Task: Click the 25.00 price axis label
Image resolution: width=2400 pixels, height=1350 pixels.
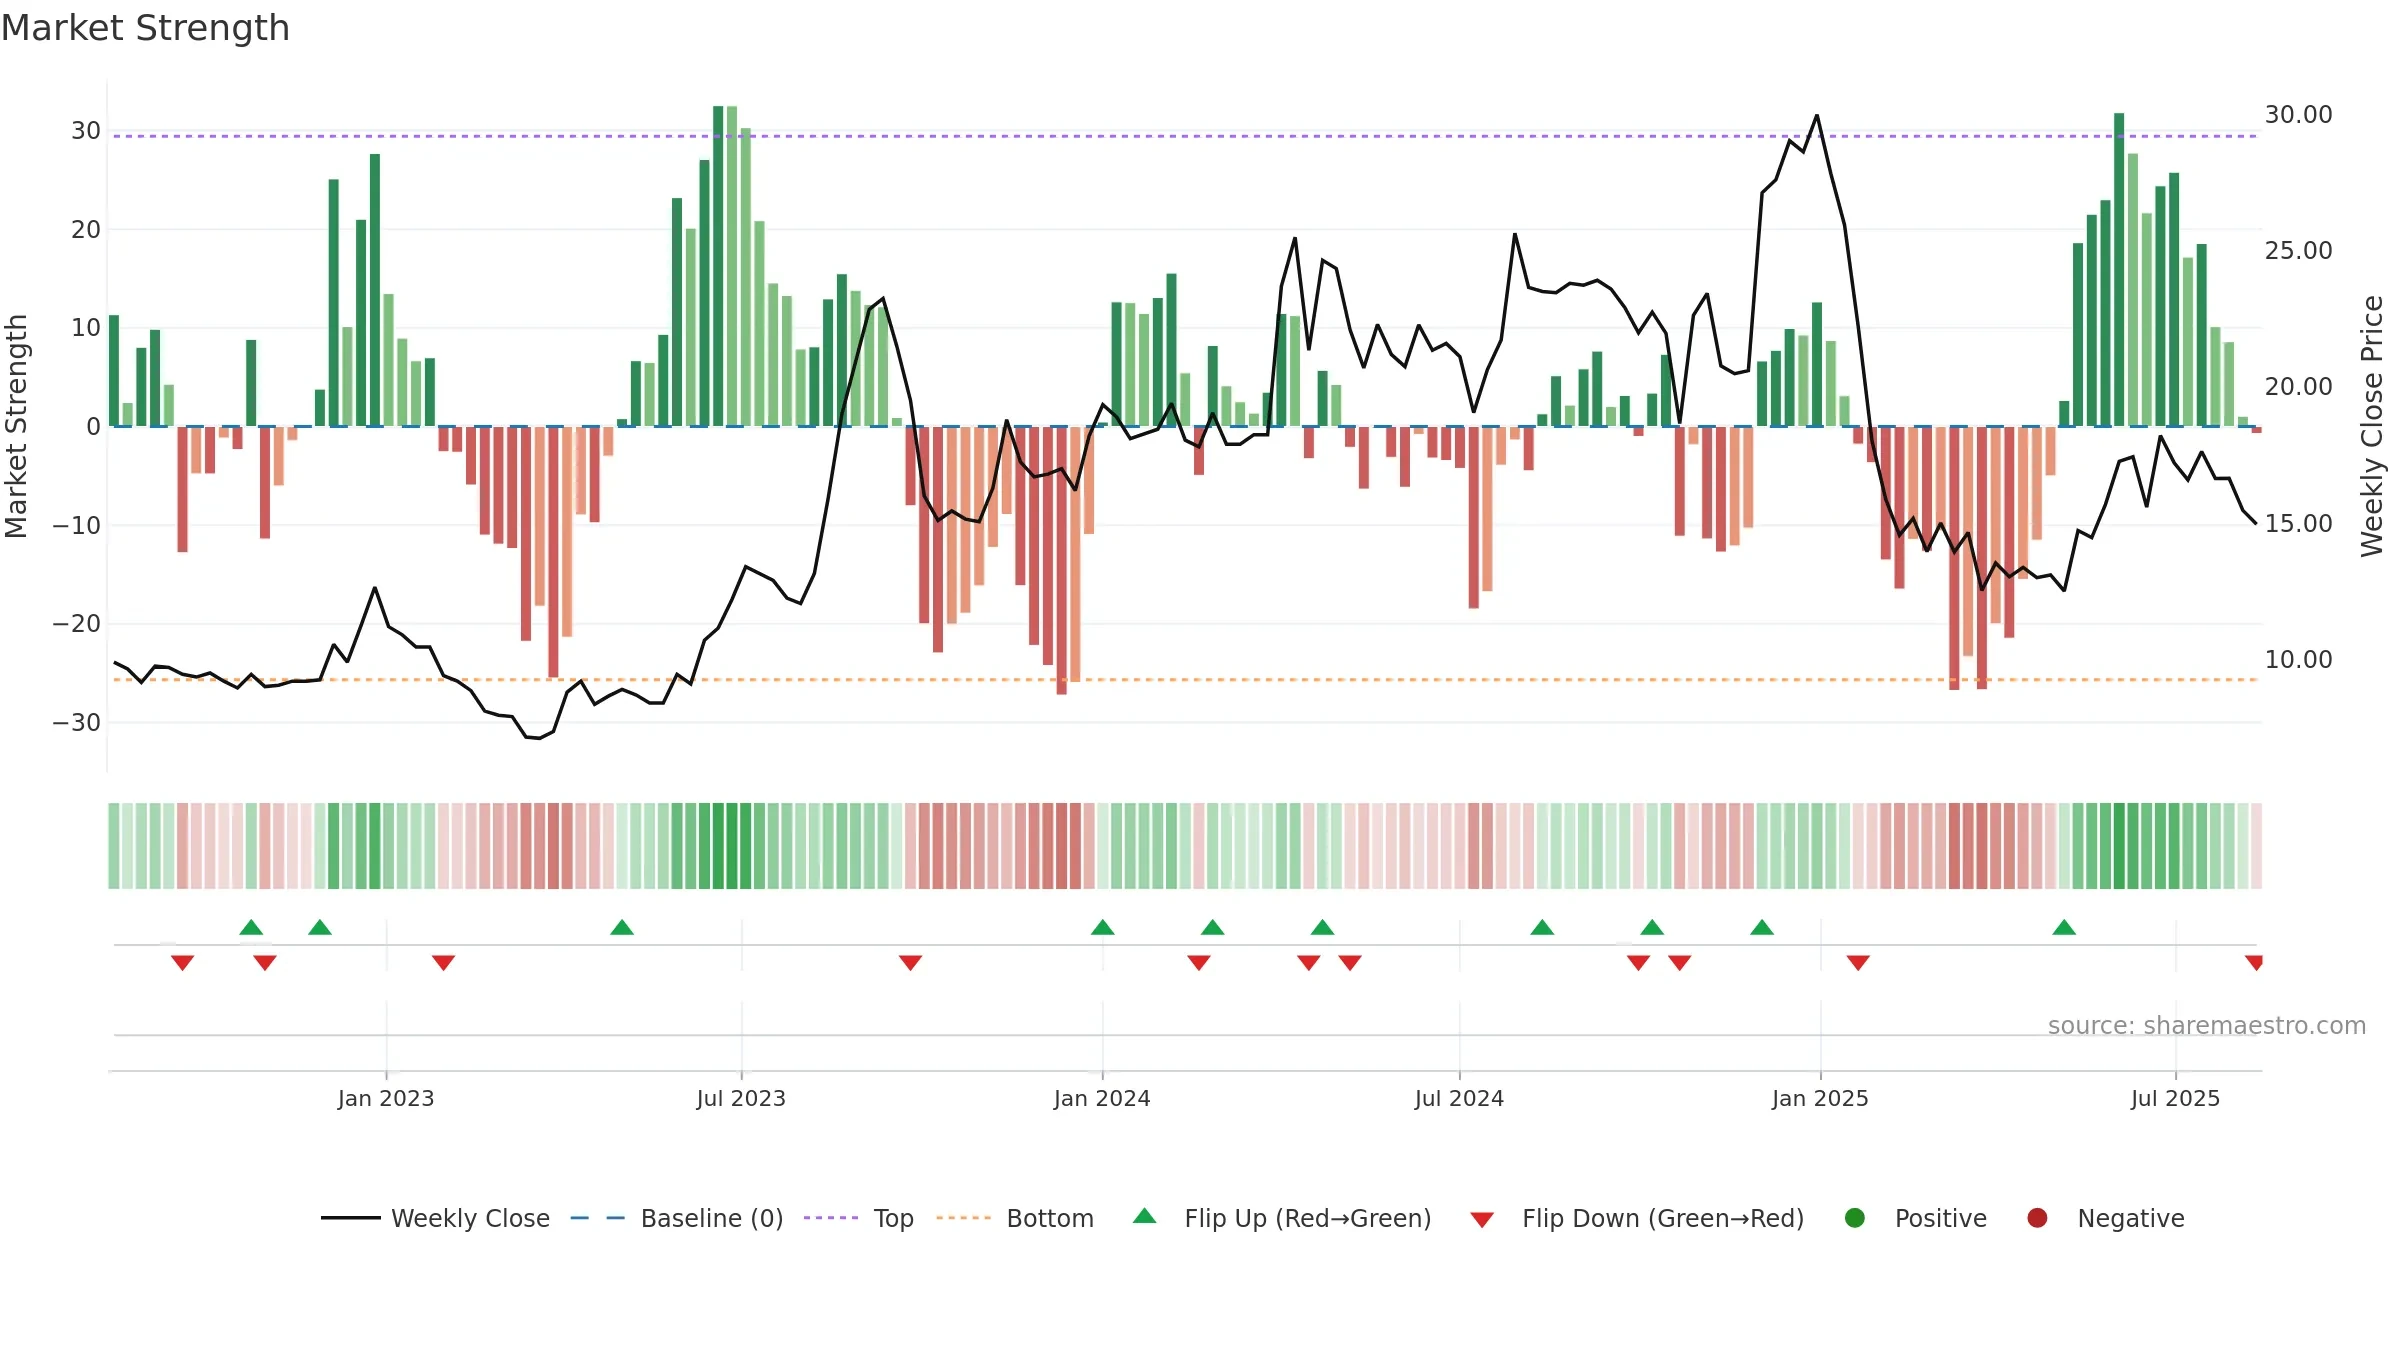Action: tap(2298, 251)
